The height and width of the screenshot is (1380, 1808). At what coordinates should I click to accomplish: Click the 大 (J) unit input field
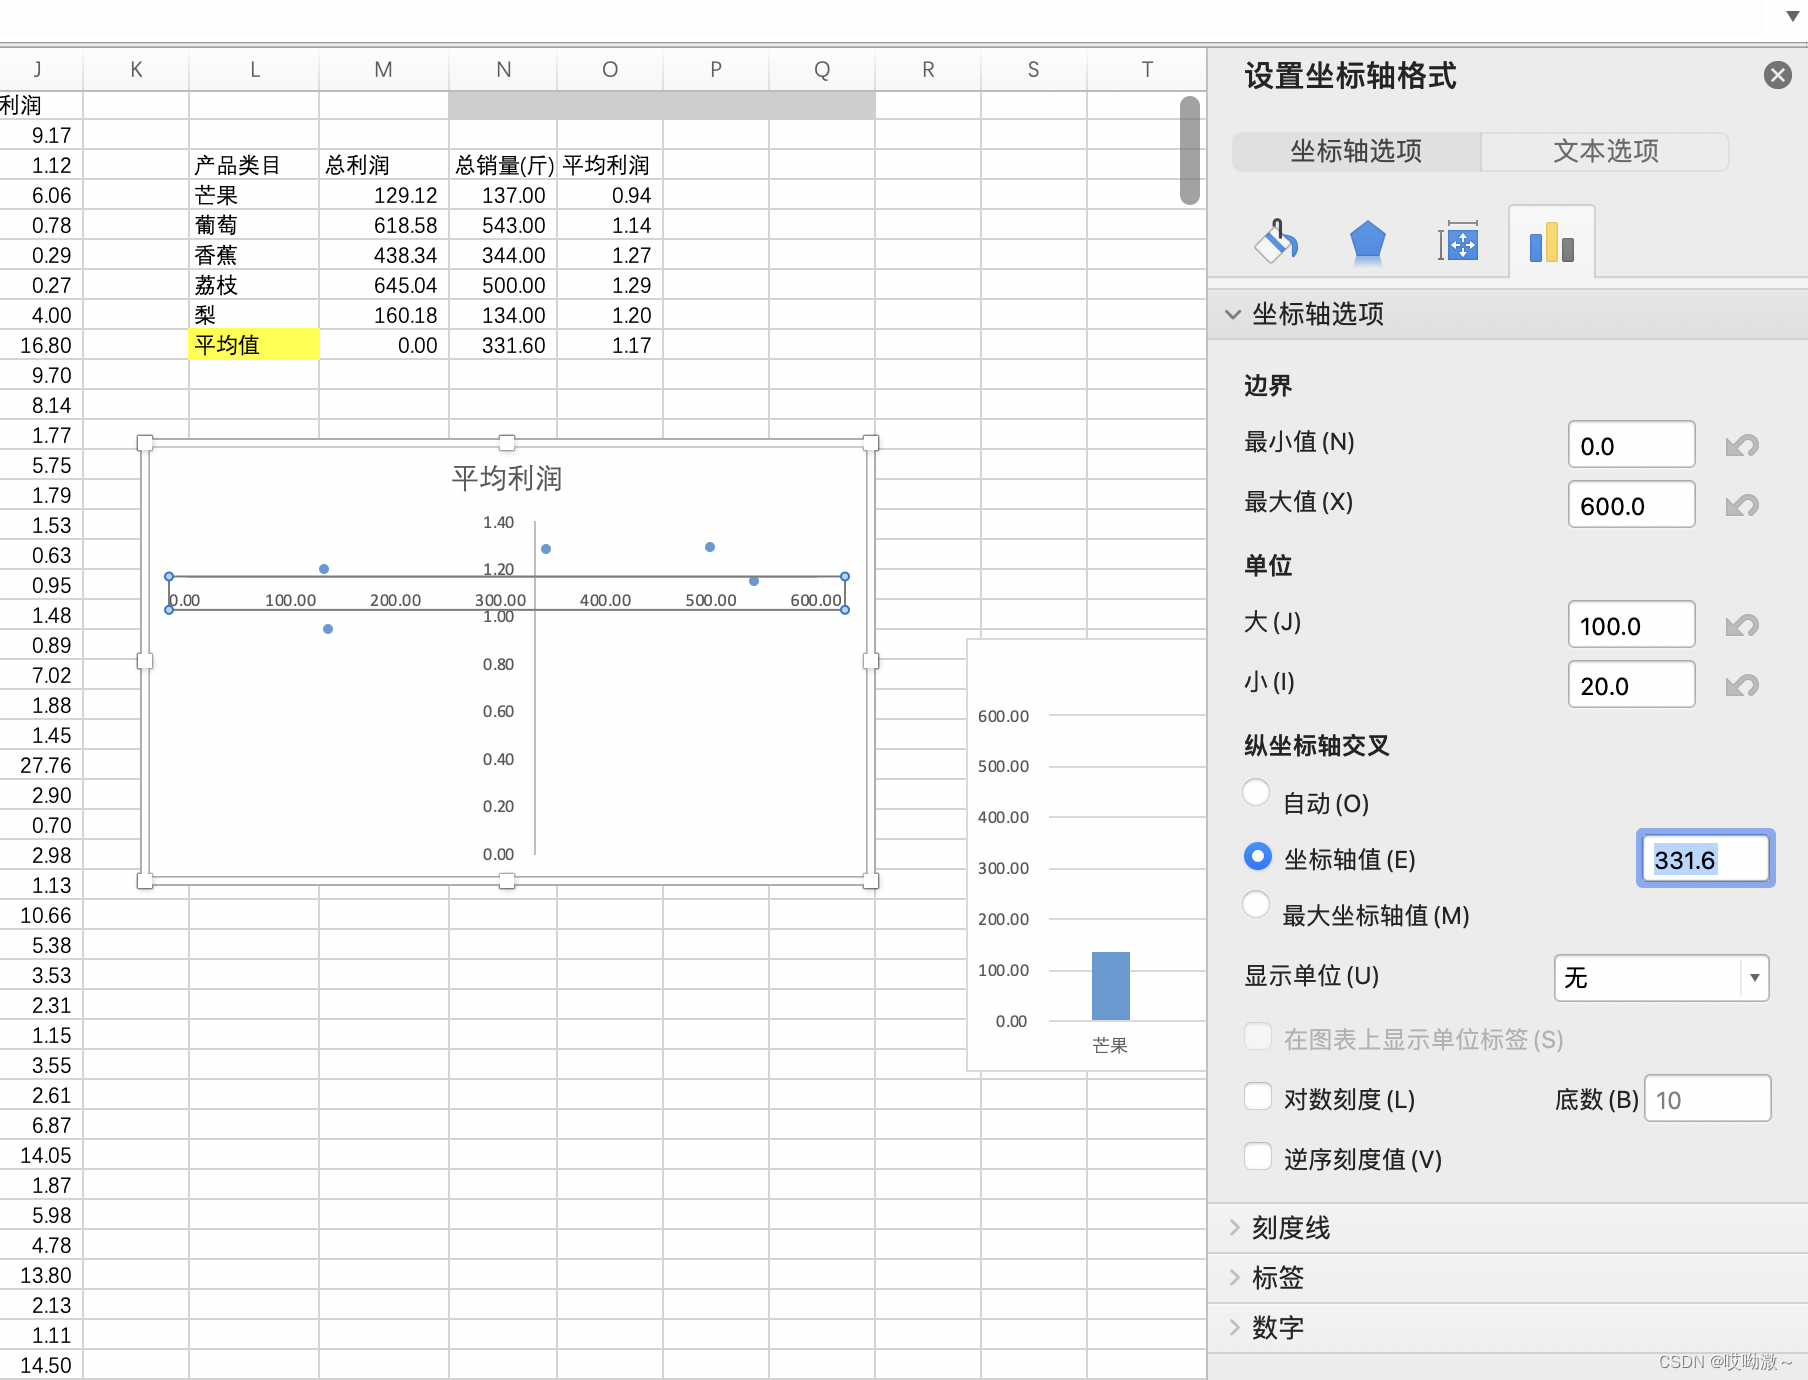point(1631,625)
